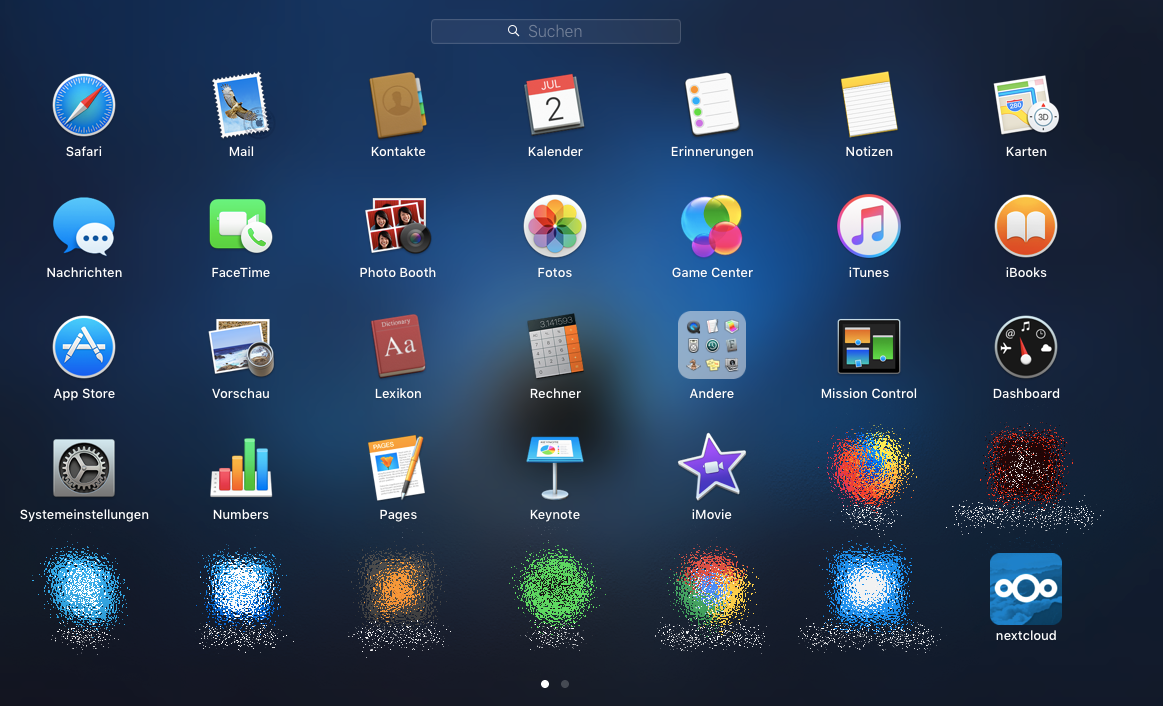The height and width of the screenshot is (706, 1163).
Task: Open the Notizen app
Action: coord(869,105)
